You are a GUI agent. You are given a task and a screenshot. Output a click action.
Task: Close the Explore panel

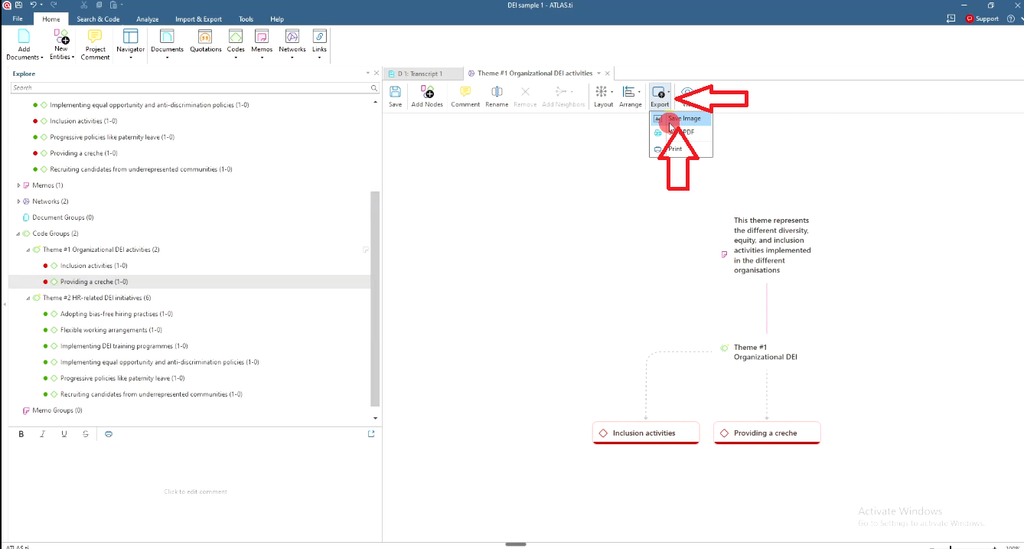(x=376, y=73)
